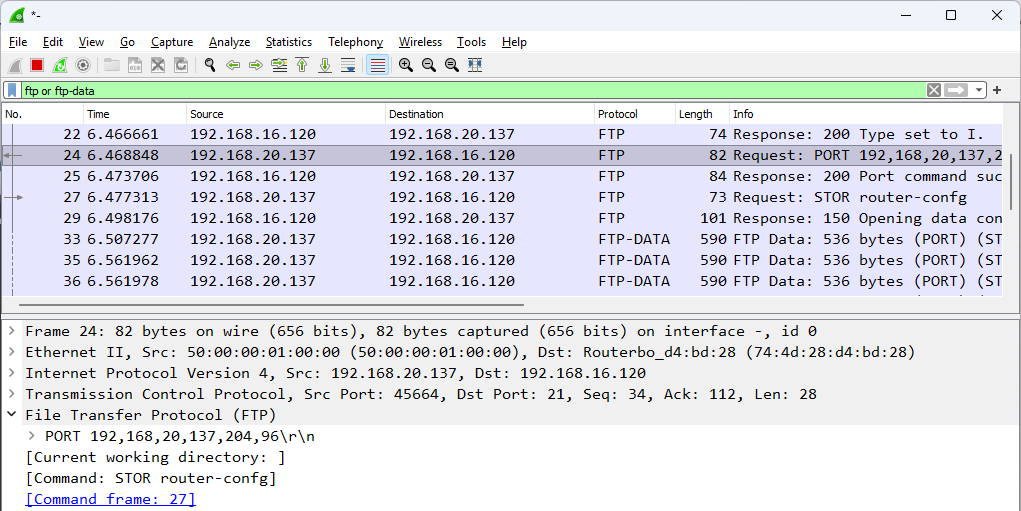Sort by the Length column header
Image resolution: width=1021 pixels, height=511 pixels.
pos(702,114)
